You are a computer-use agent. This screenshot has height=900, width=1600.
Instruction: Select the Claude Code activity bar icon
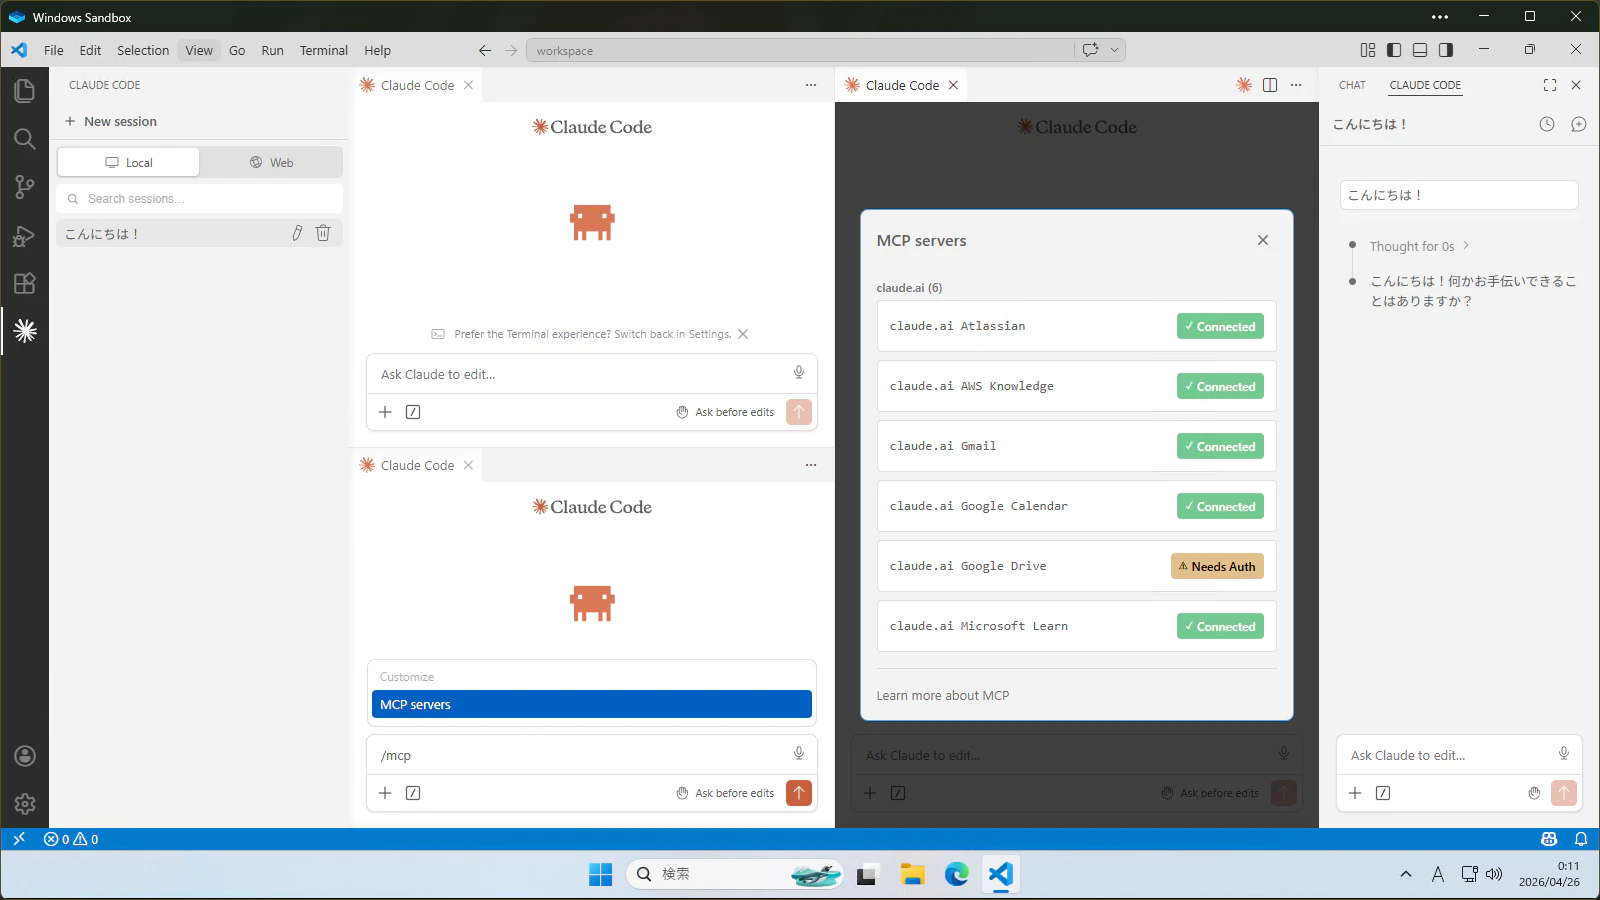coord(24,331)
